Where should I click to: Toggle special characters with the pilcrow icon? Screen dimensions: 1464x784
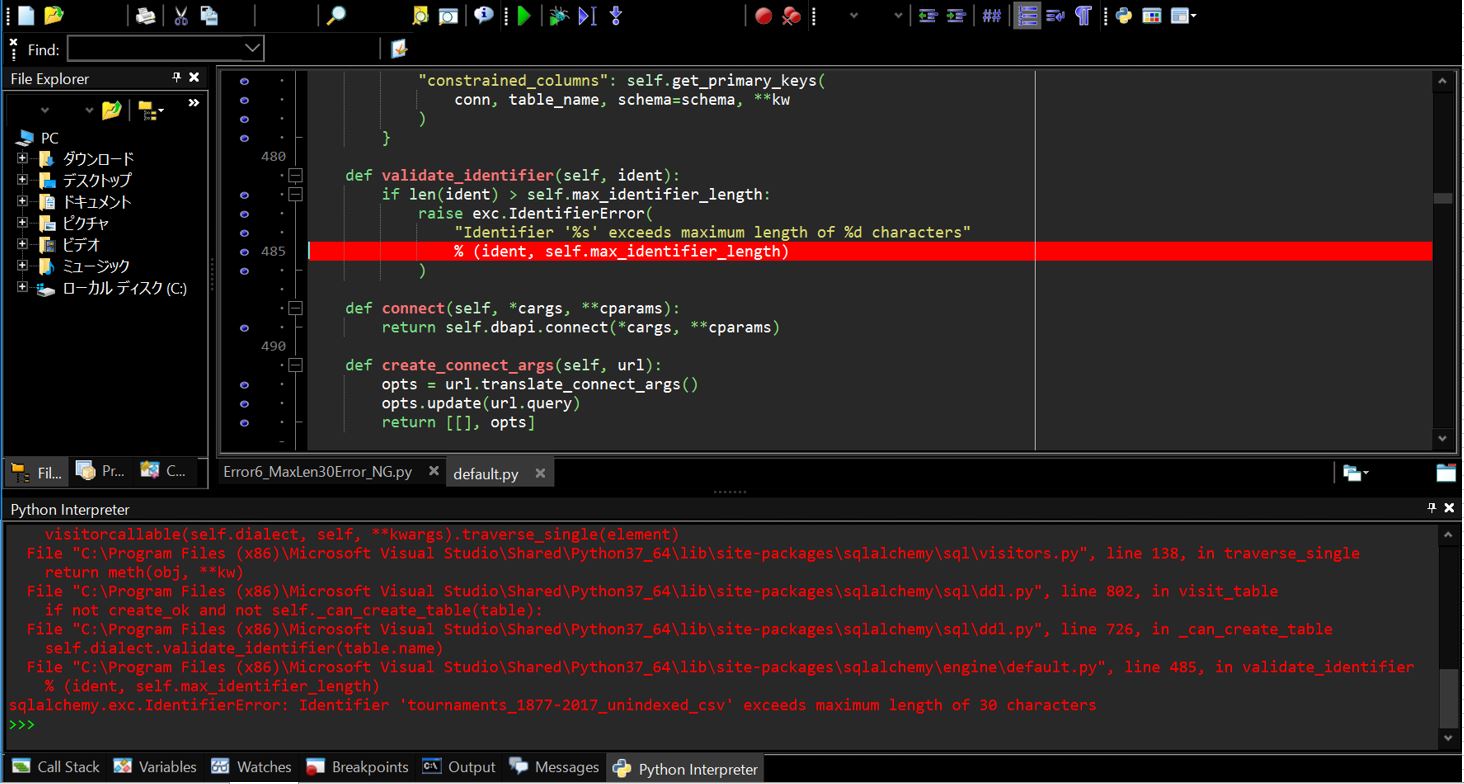(1083, 15)
